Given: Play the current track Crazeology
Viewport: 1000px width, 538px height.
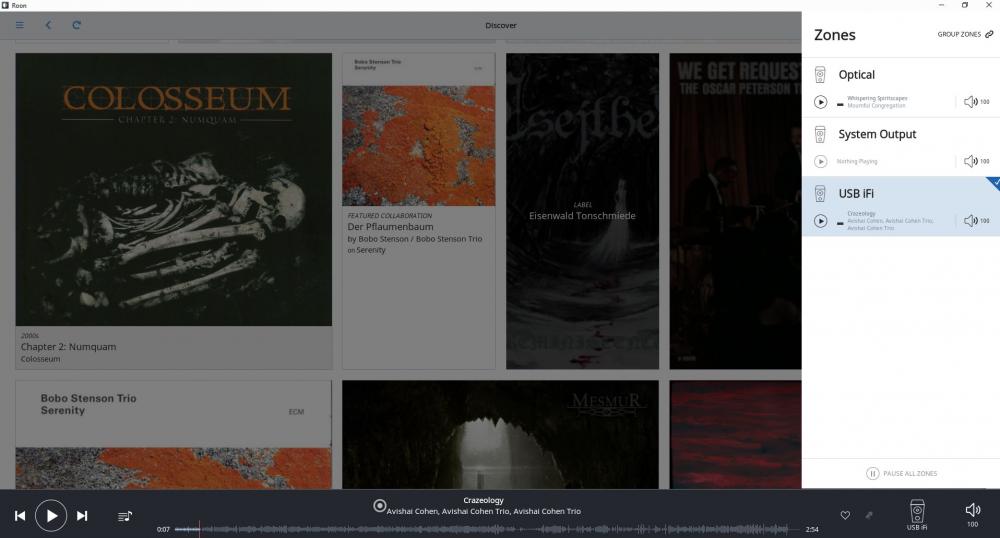Looking at the screenshot, I should tap(51, 515).
